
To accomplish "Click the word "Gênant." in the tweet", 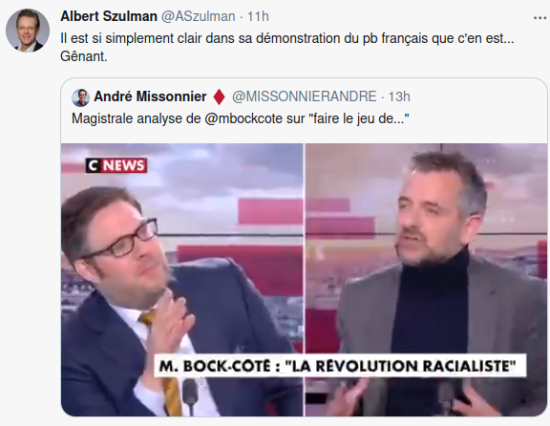I will [84, 56].
